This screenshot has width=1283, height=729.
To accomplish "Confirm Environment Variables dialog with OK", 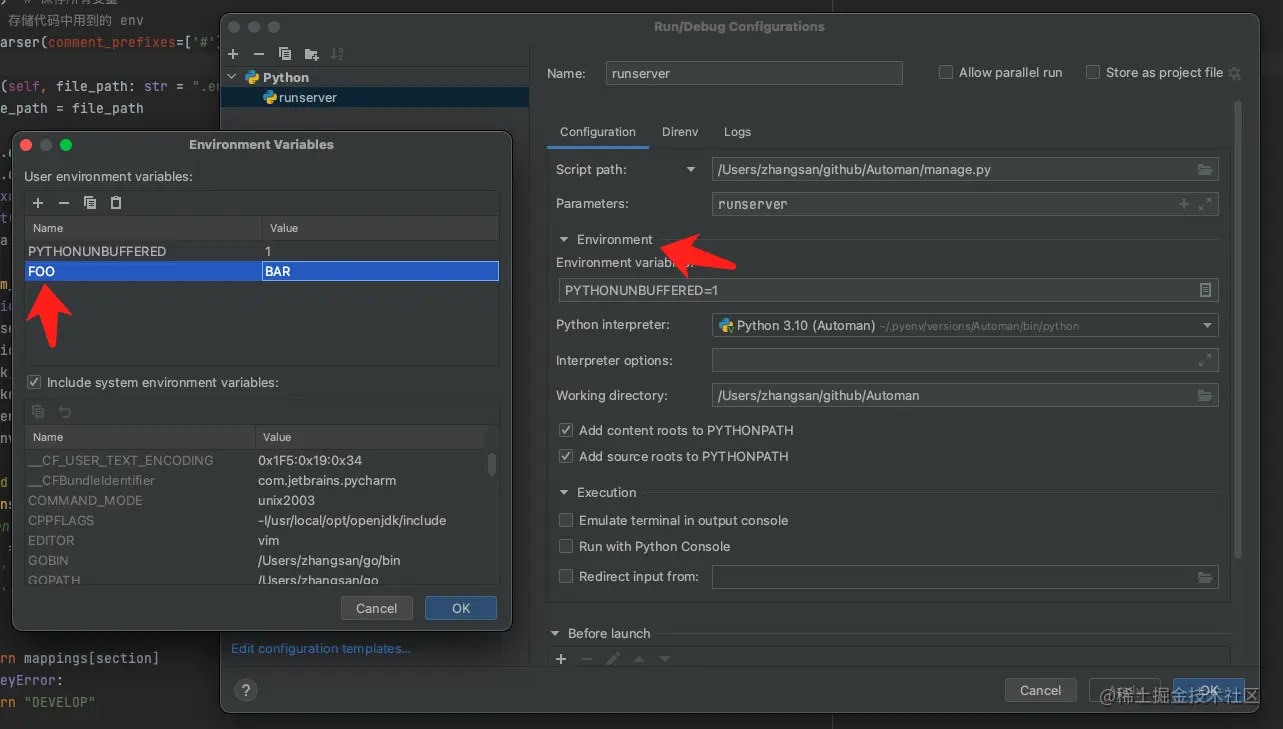I will point(461,608).
